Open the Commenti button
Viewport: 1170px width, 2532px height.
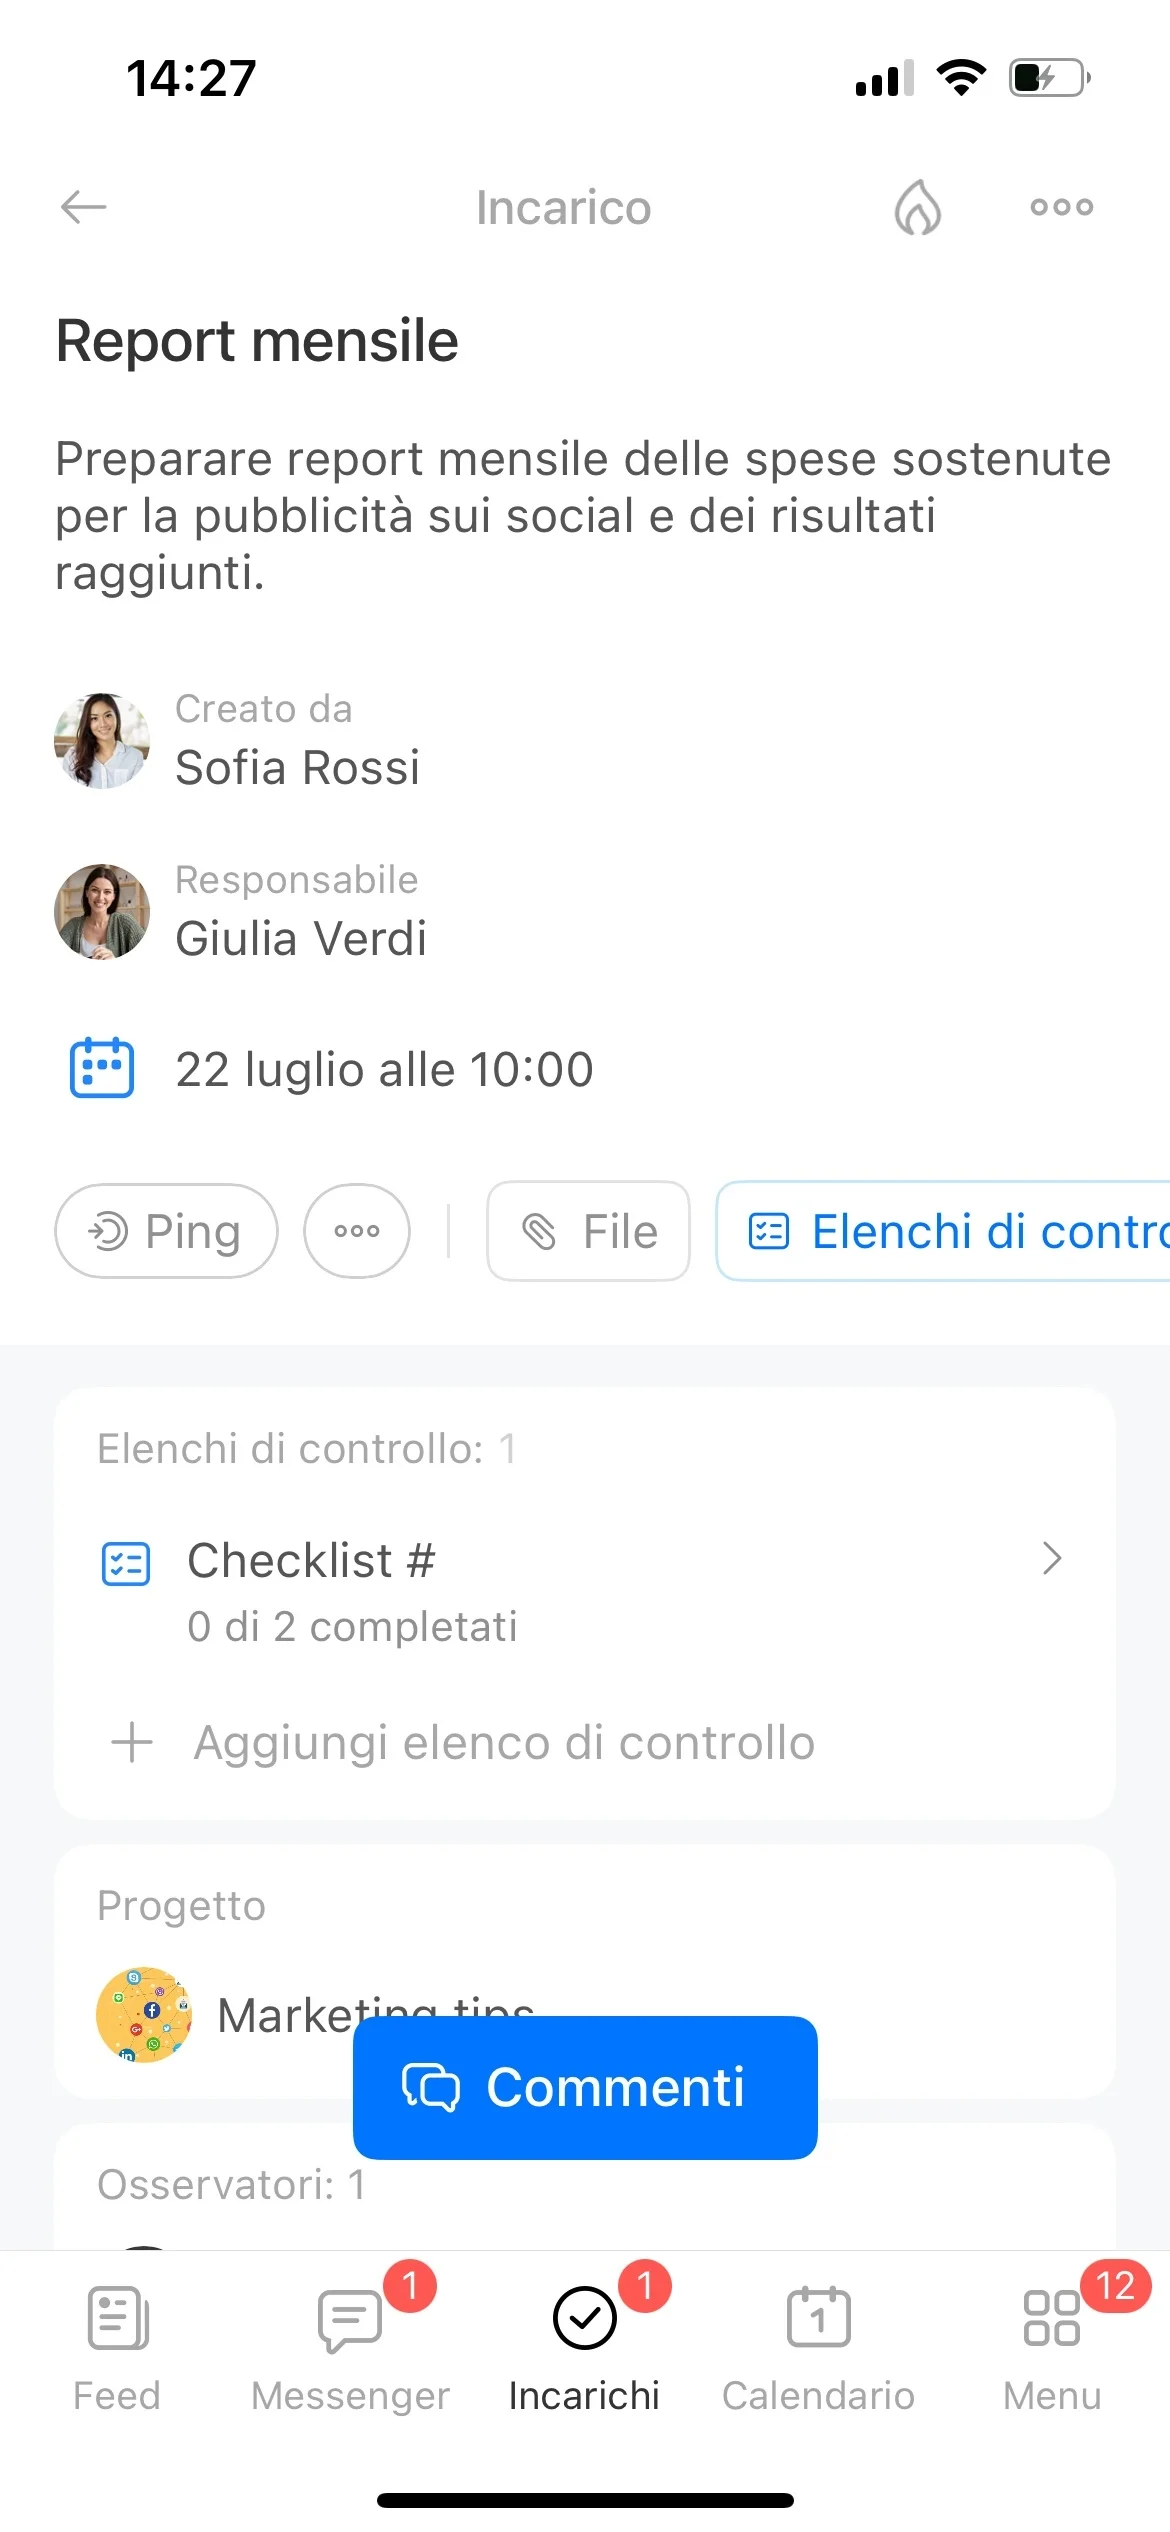[x=585, y=2087]
